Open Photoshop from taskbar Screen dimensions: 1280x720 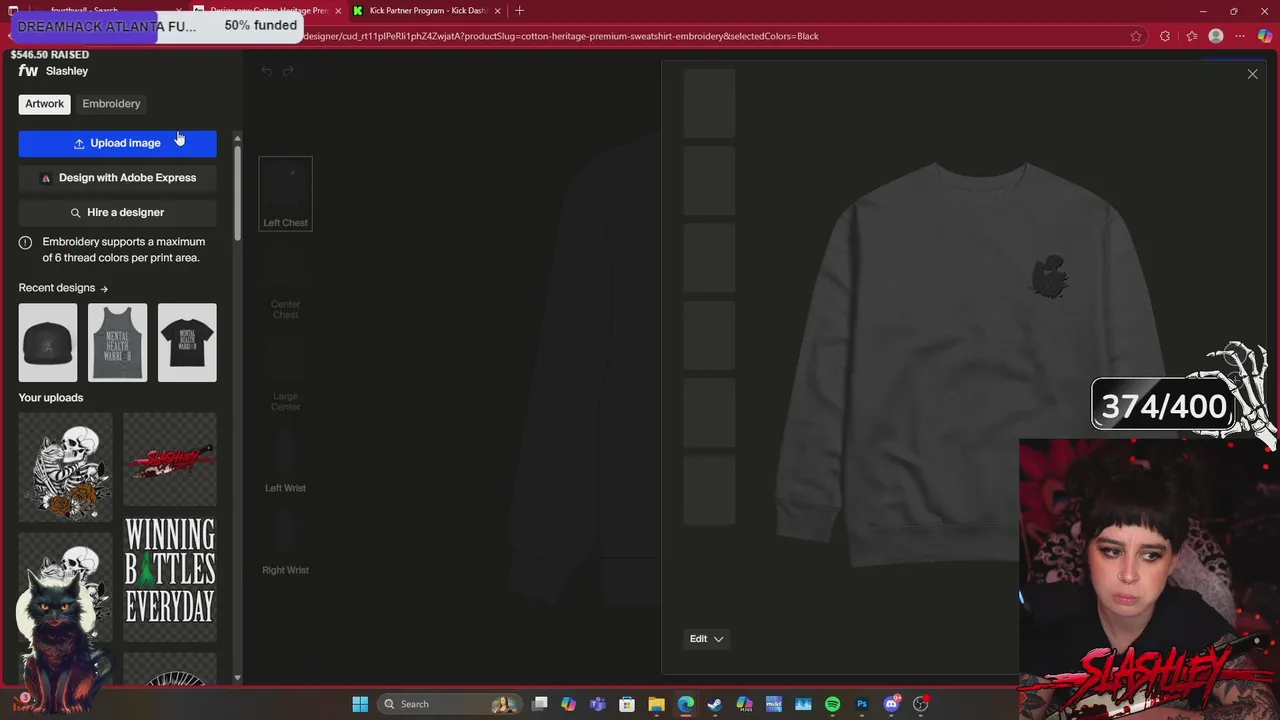tap(862, 704)
